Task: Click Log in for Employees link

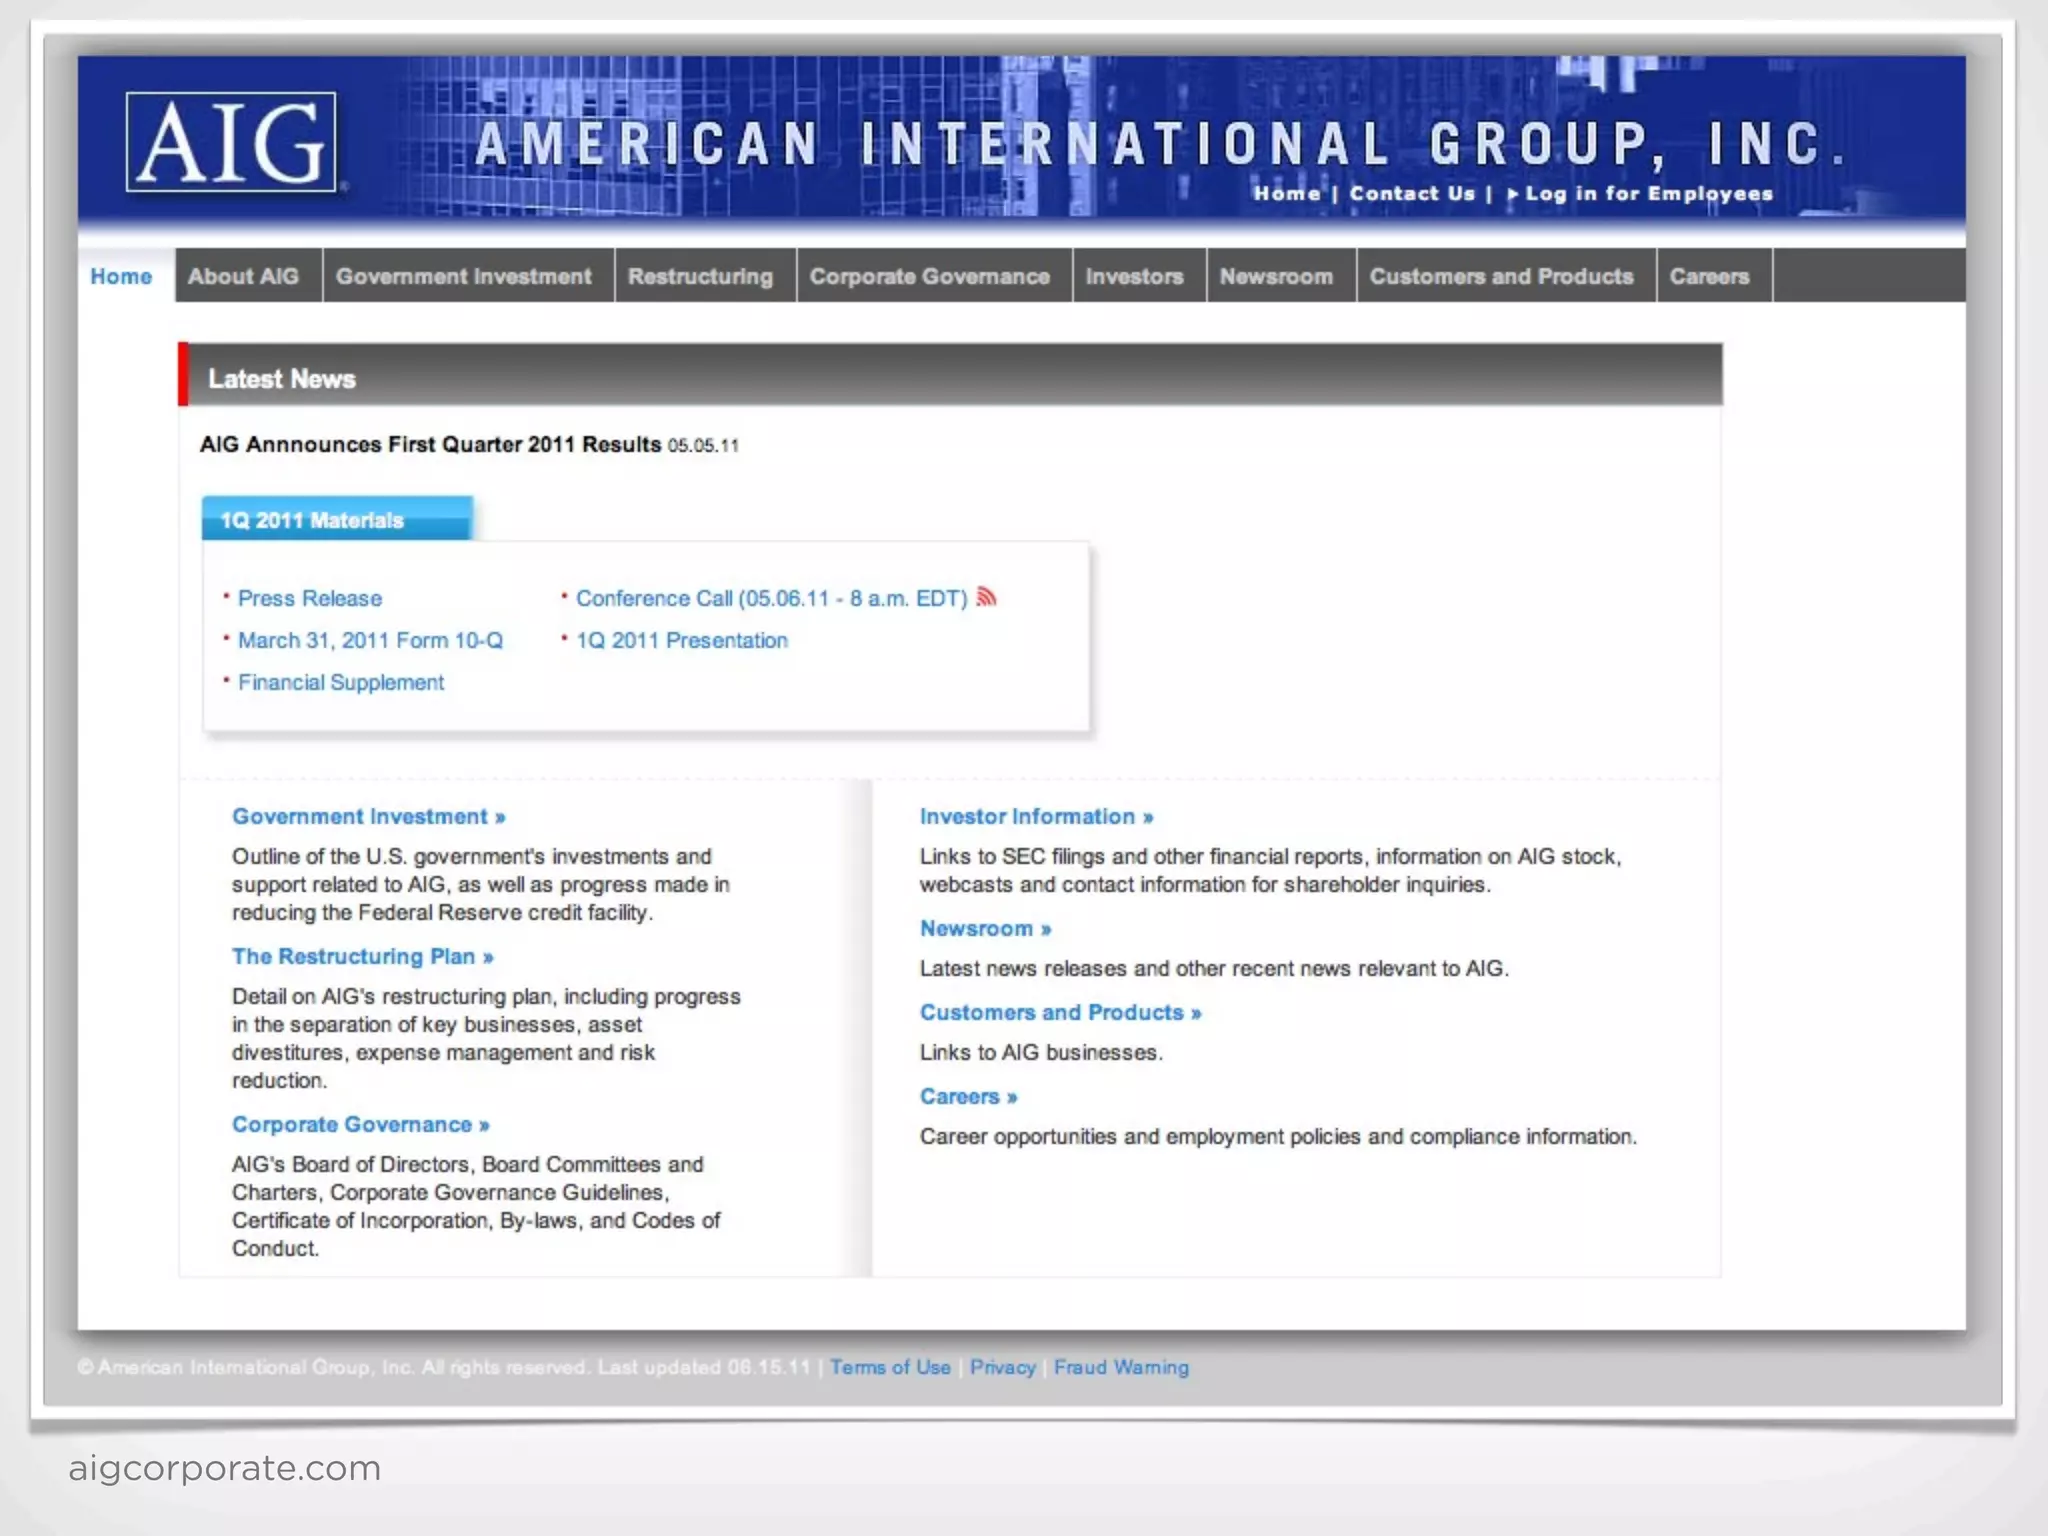Action: pos(1640,194)
